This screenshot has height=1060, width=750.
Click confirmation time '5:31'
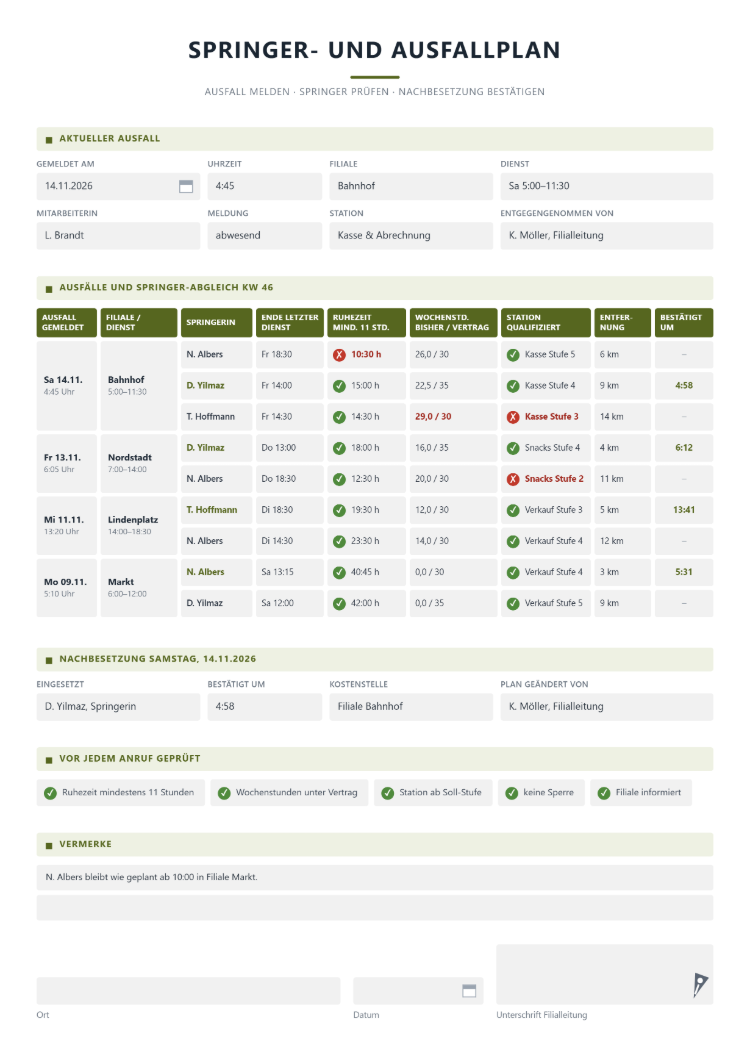tap(684, 573)
